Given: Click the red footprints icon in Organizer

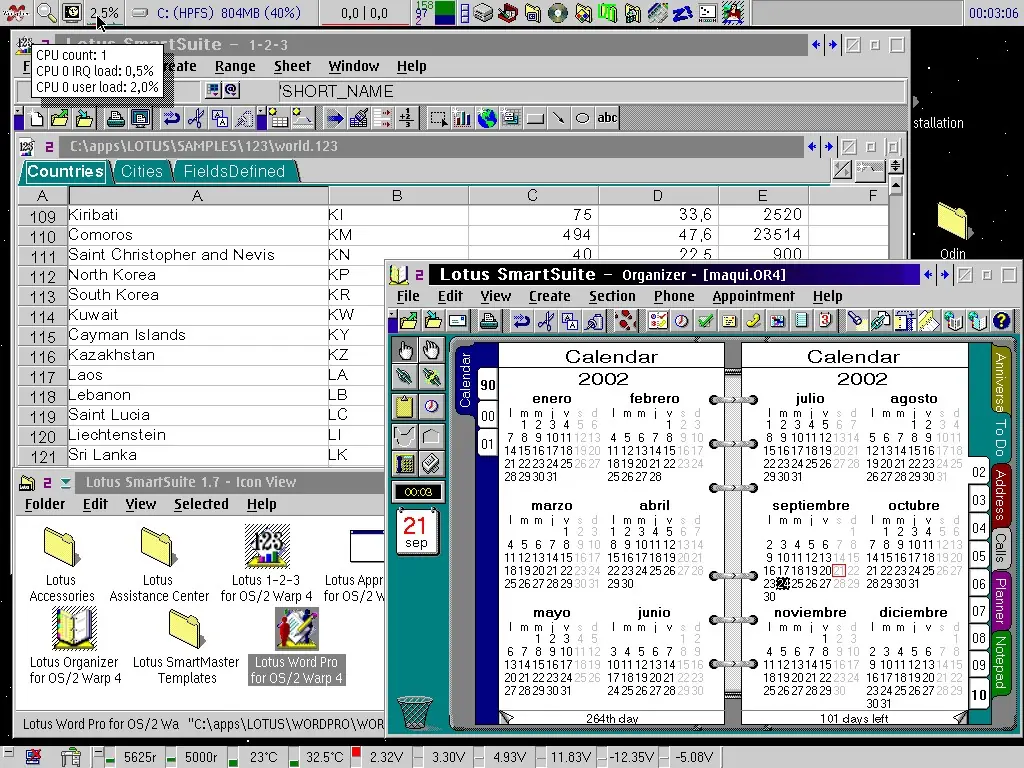Looking at the screenshot, I should tap(626, 321).
